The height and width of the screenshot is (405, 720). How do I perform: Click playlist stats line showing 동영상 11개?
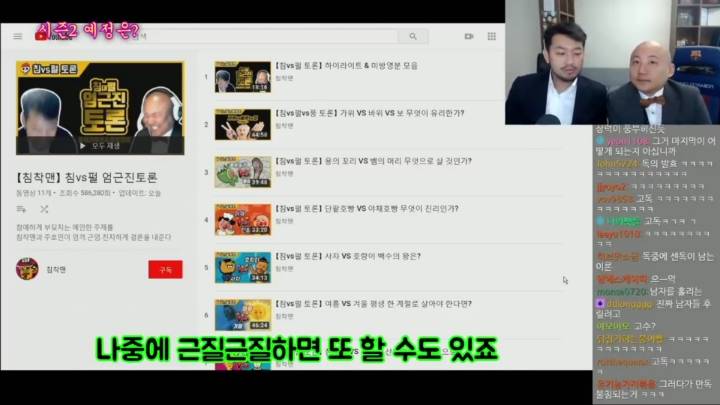88,193
